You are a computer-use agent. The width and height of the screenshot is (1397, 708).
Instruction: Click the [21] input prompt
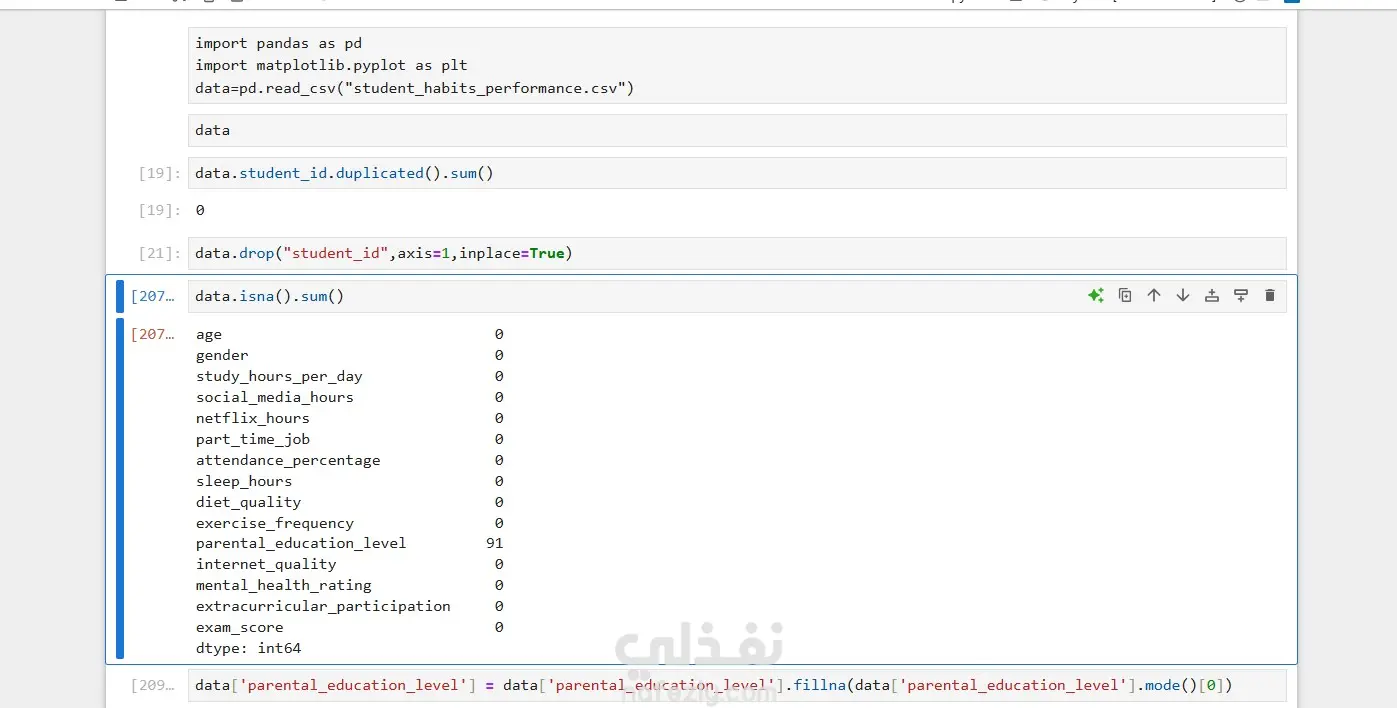pos(160,253)
